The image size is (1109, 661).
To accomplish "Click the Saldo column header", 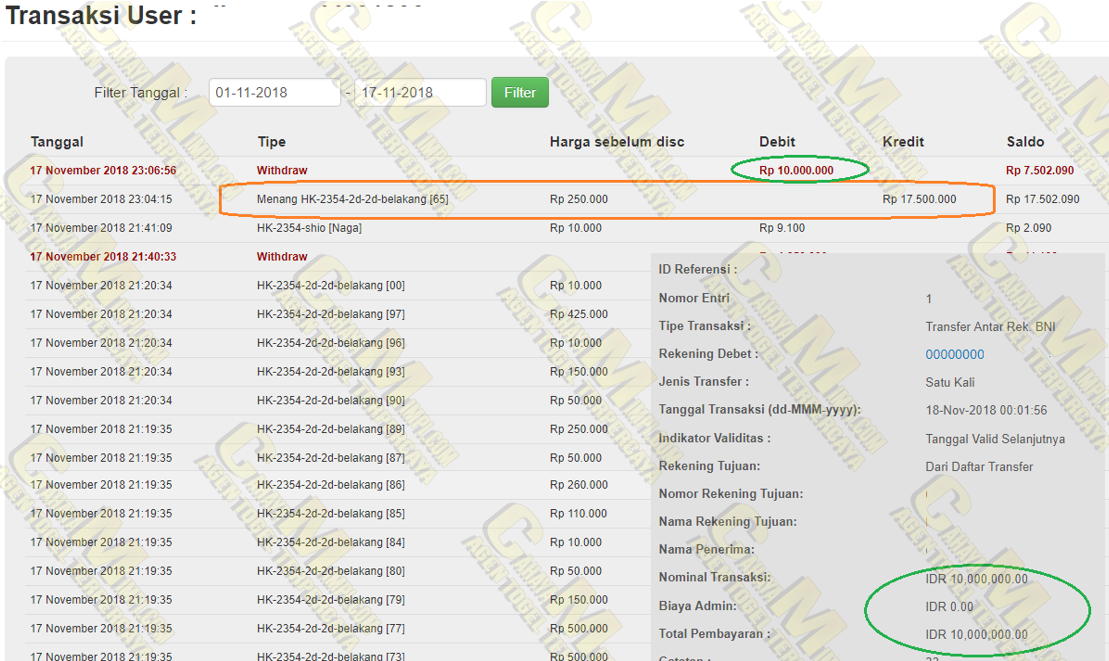I will pos(1025,142).
